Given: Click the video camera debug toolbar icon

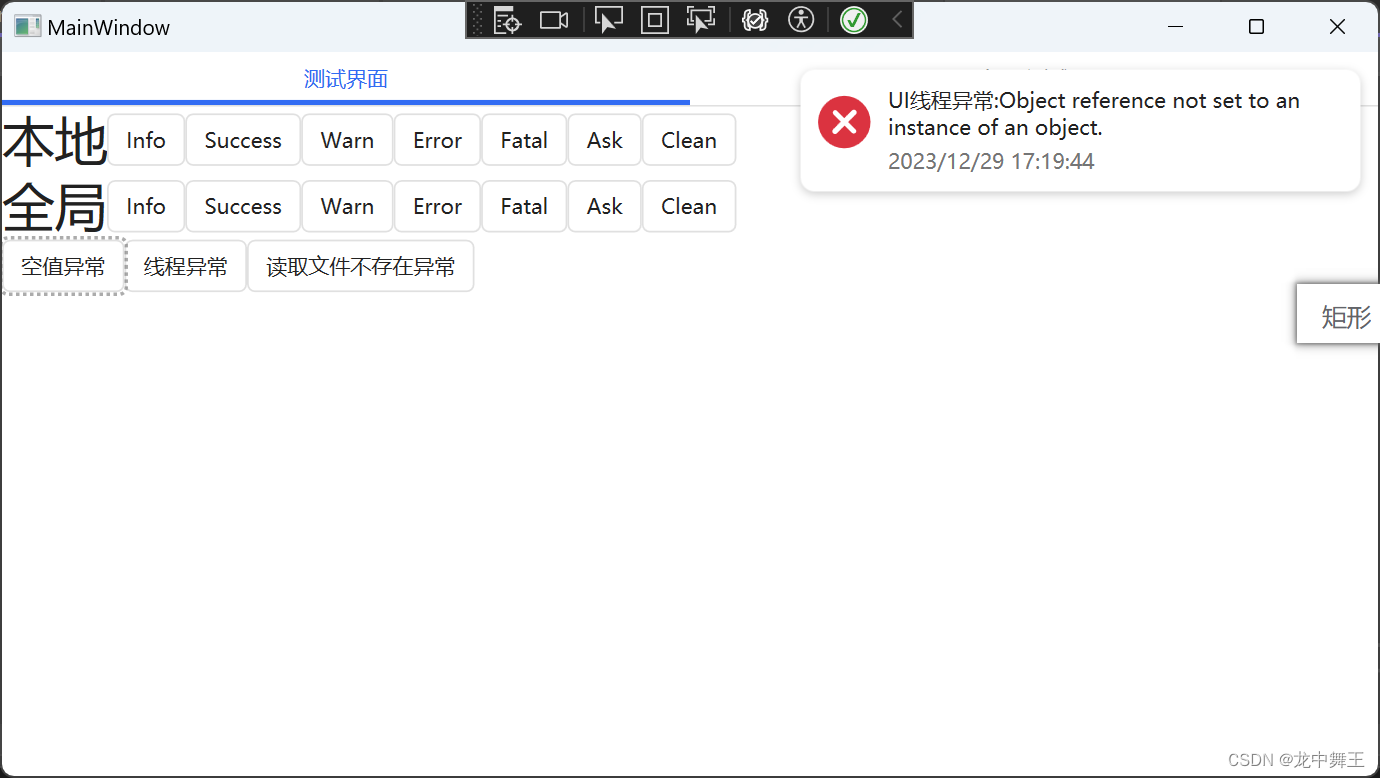Looking at the screenshot, I should (x=554, y=20).
